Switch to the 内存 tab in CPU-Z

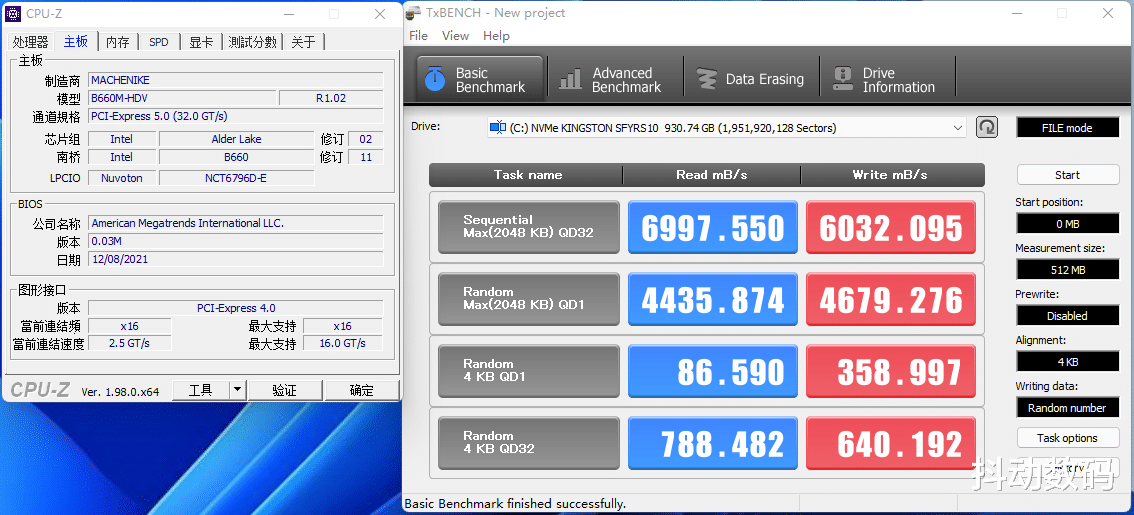117,42
